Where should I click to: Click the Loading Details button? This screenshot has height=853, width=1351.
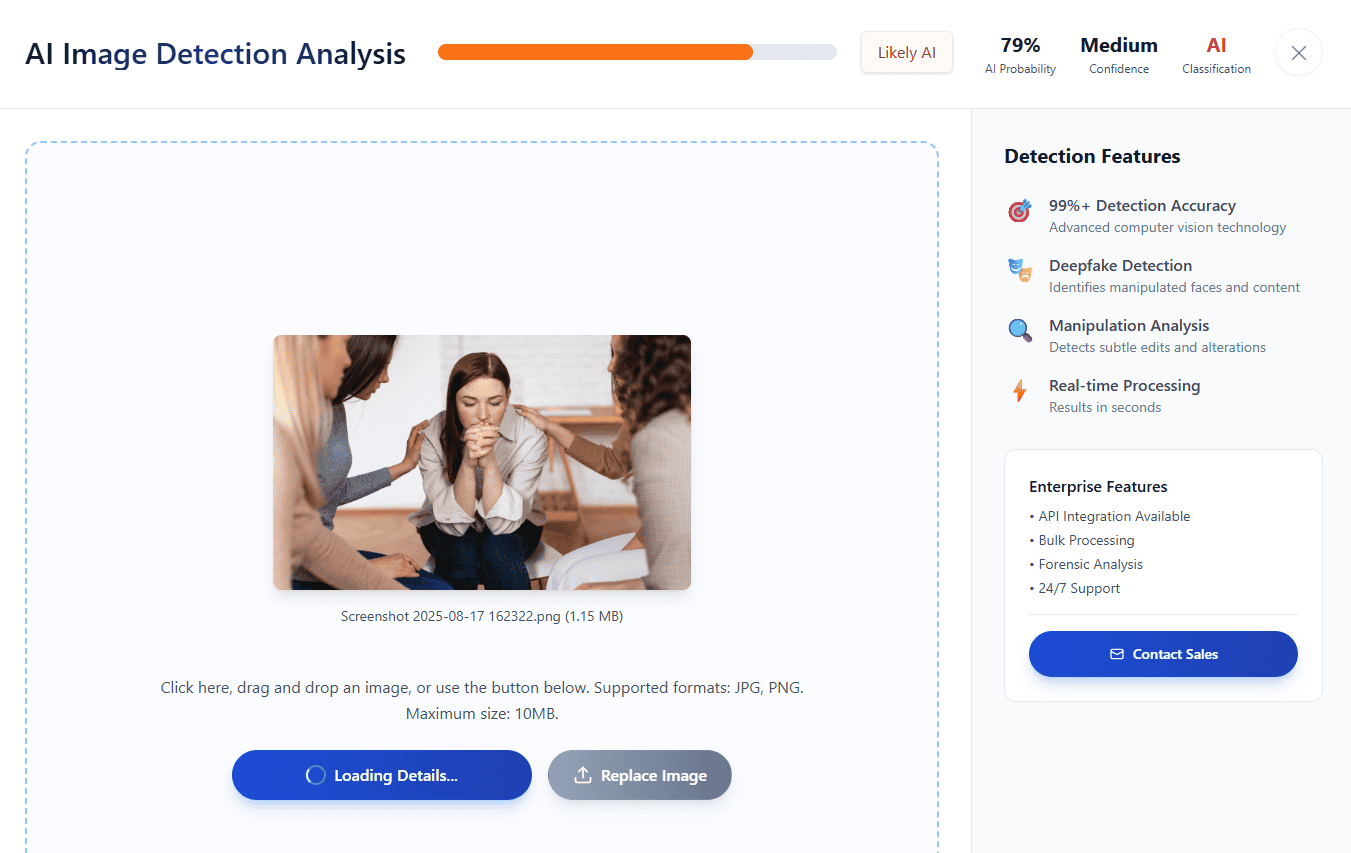click(x=382, y=775)
